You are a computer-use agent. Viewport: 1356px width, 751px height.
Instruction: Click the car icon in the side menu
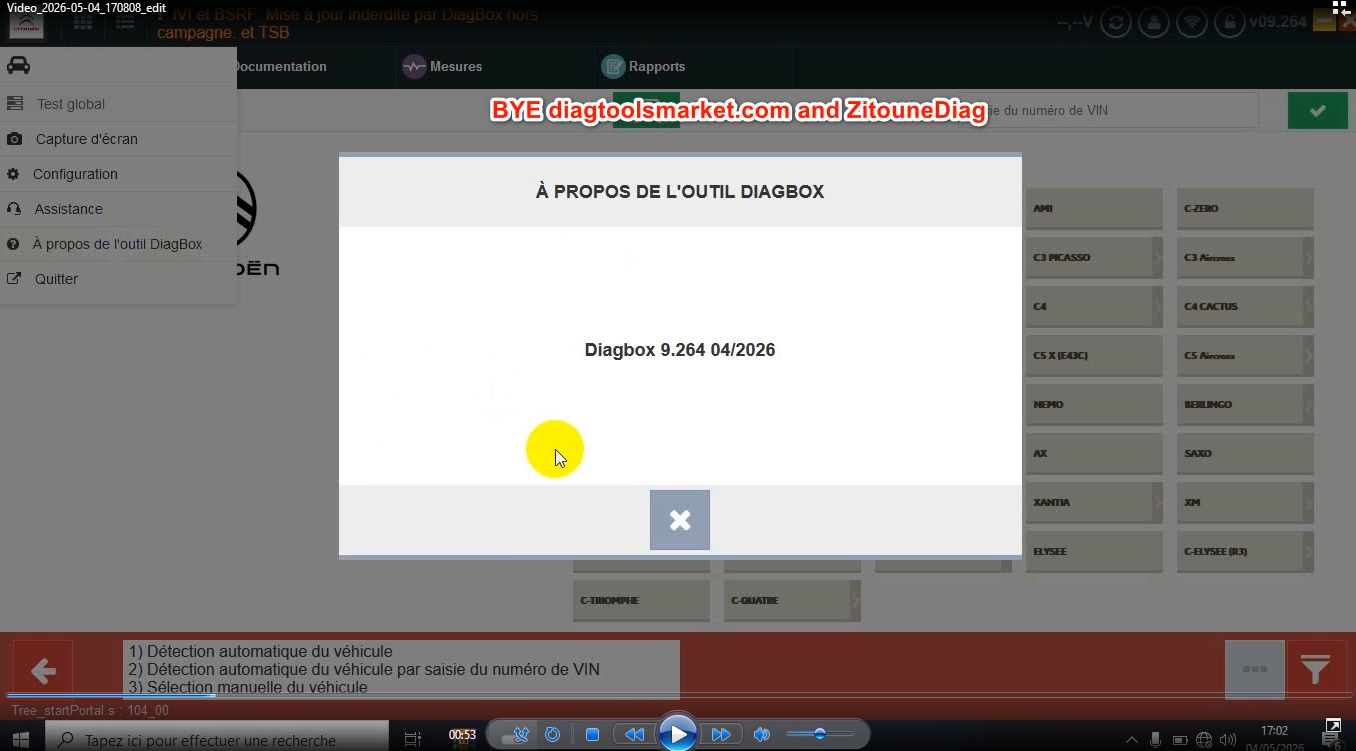[x=18, y=66]
